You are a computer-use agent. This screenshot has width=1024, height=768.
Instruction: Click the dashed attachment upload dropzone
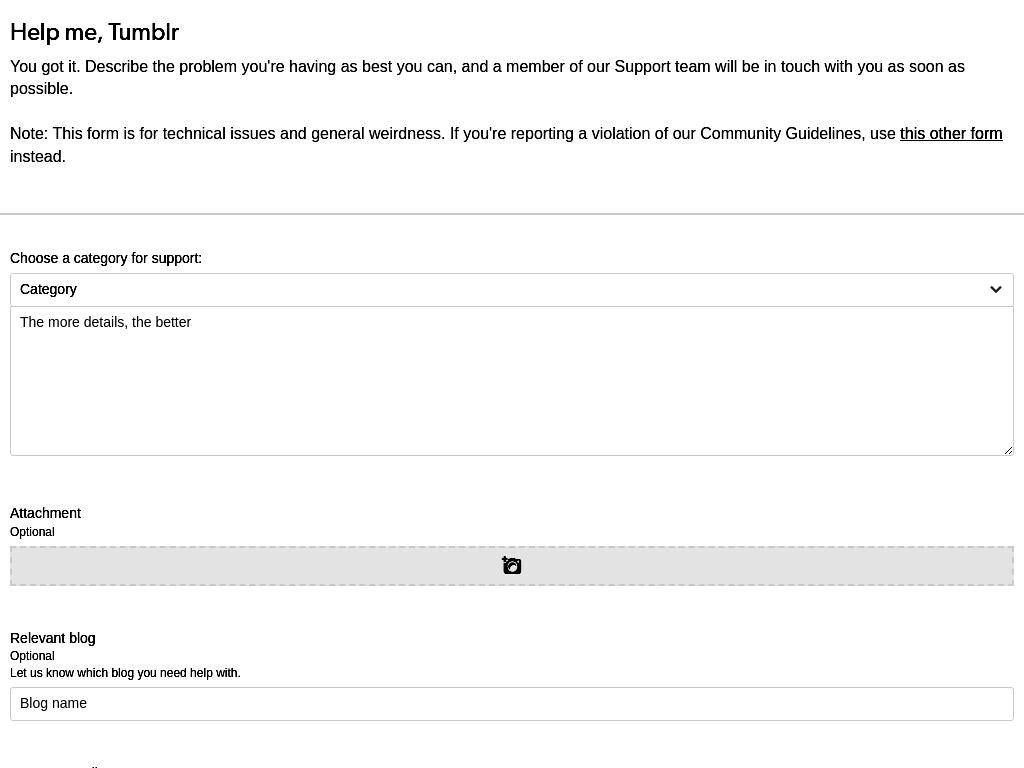coord(511,566)
